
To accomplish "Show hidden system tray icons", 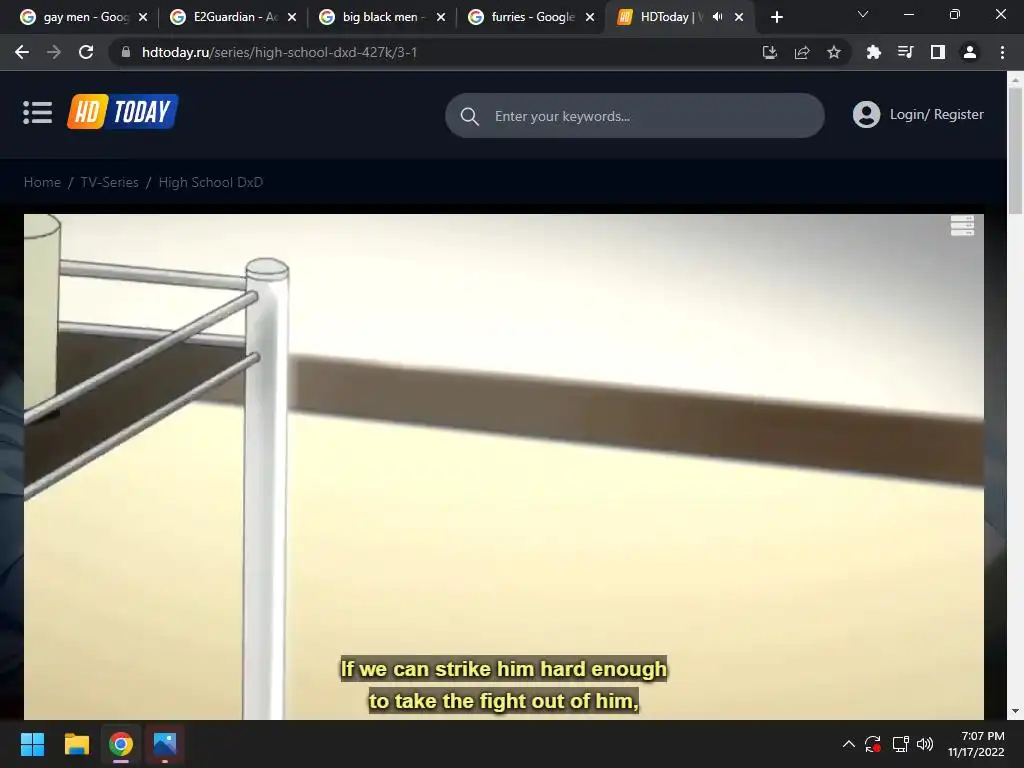I will tap(848, 744).
